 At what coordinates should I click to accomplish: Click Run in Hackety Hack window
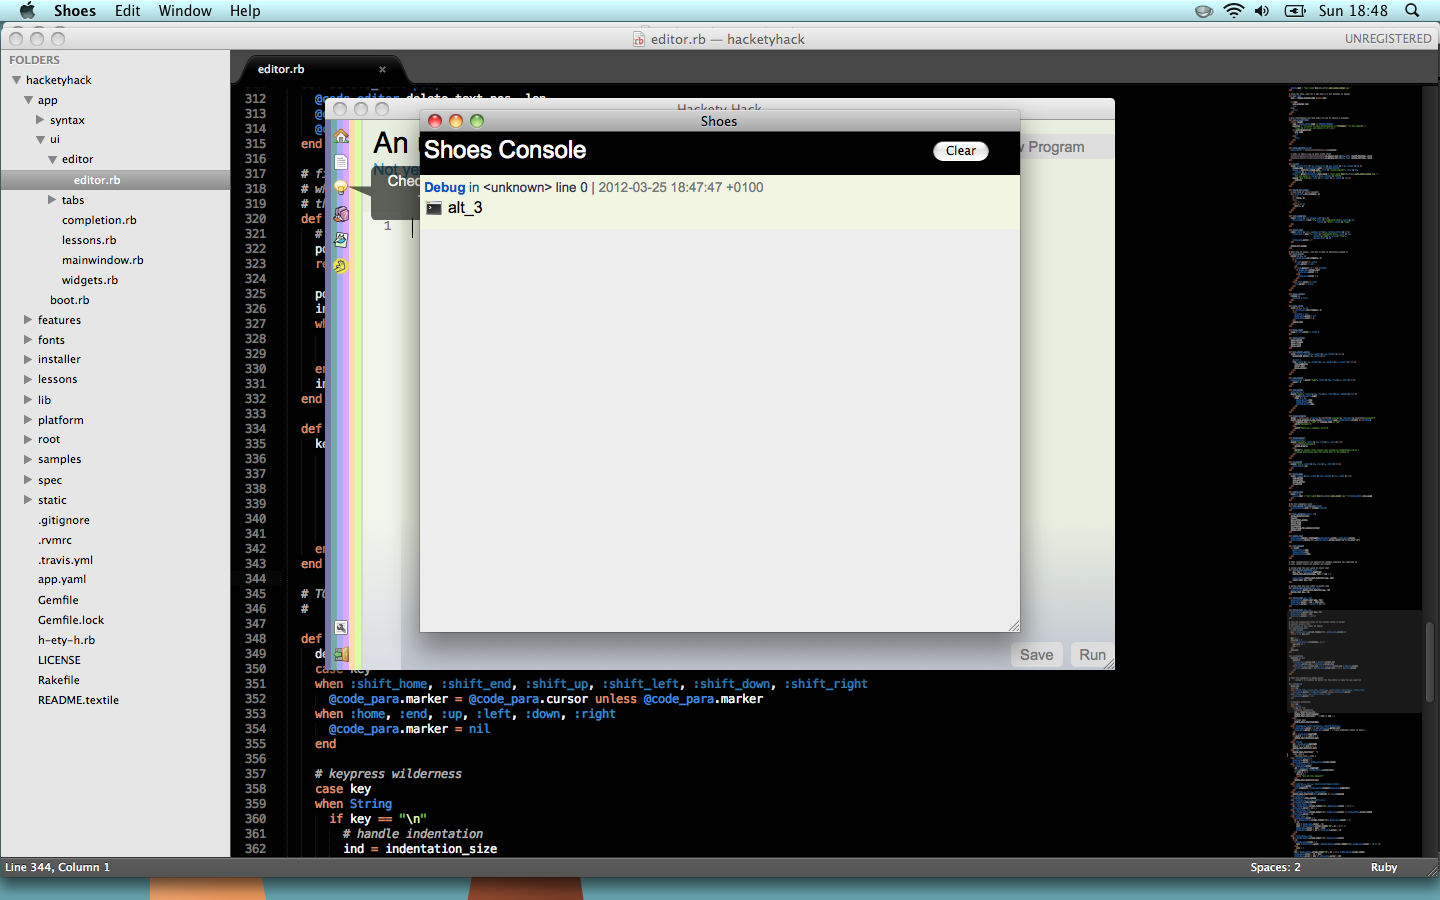pos(1092,655)
